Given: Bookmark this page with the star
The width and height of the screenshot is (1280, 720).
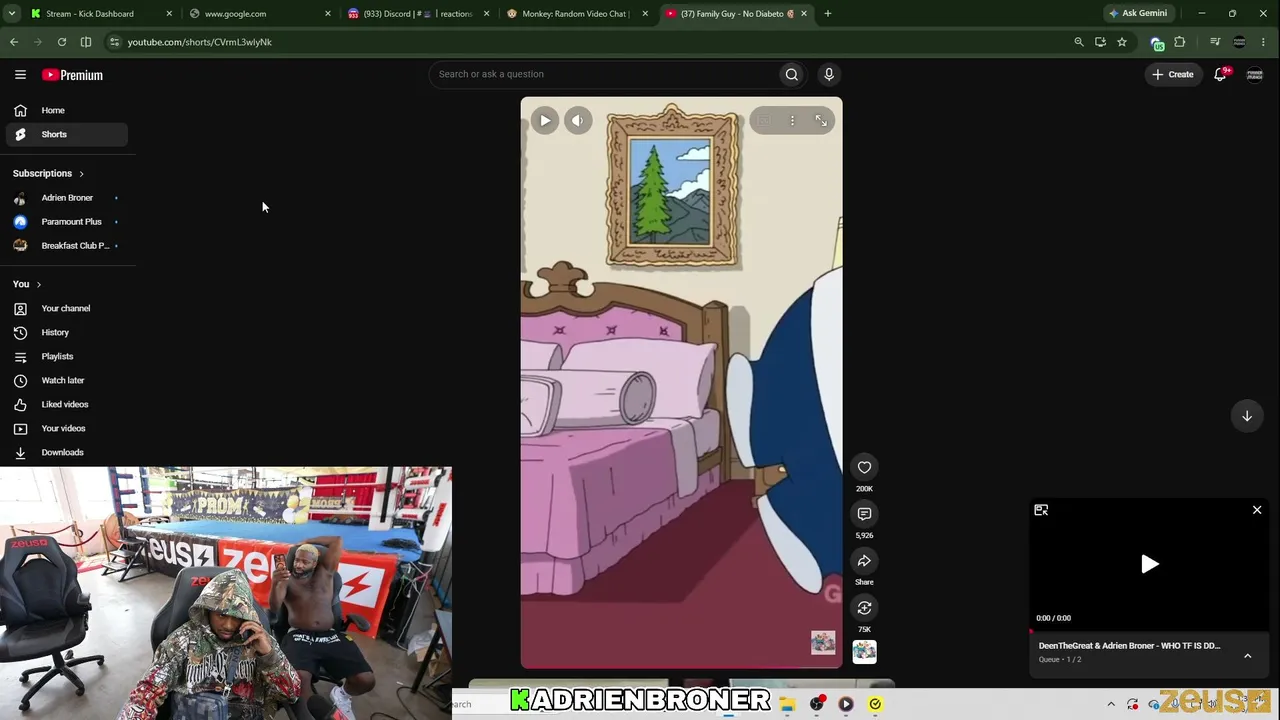Looking at the screenshot, I should (x=1122, y=42).
